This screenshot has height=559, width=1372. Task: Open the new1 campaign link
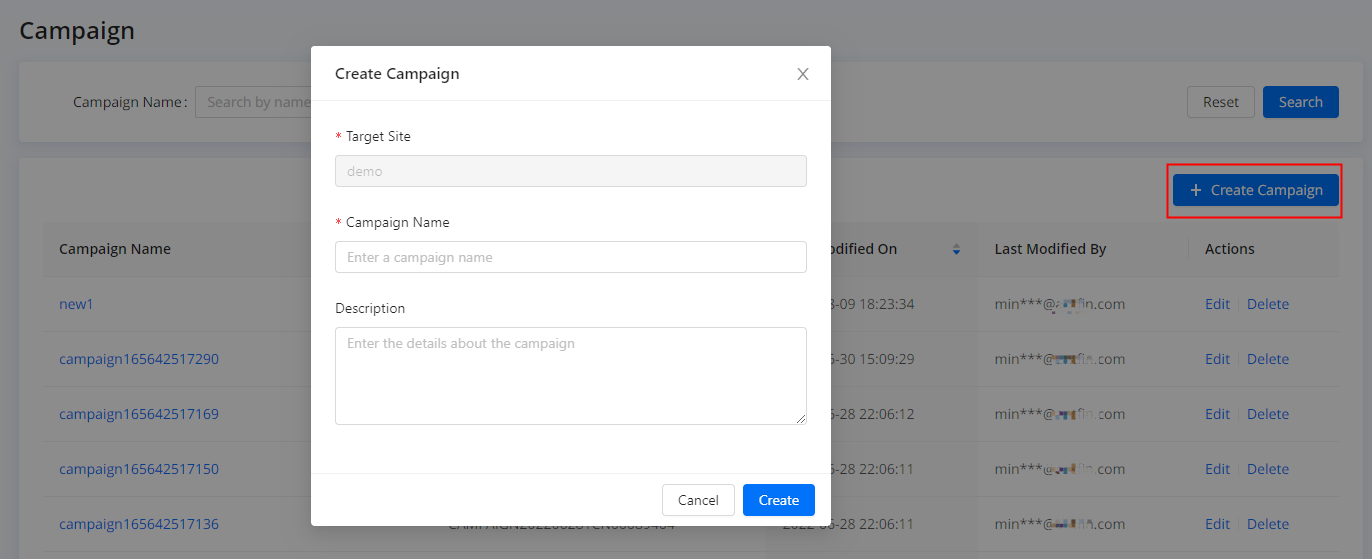click(76, 304)
